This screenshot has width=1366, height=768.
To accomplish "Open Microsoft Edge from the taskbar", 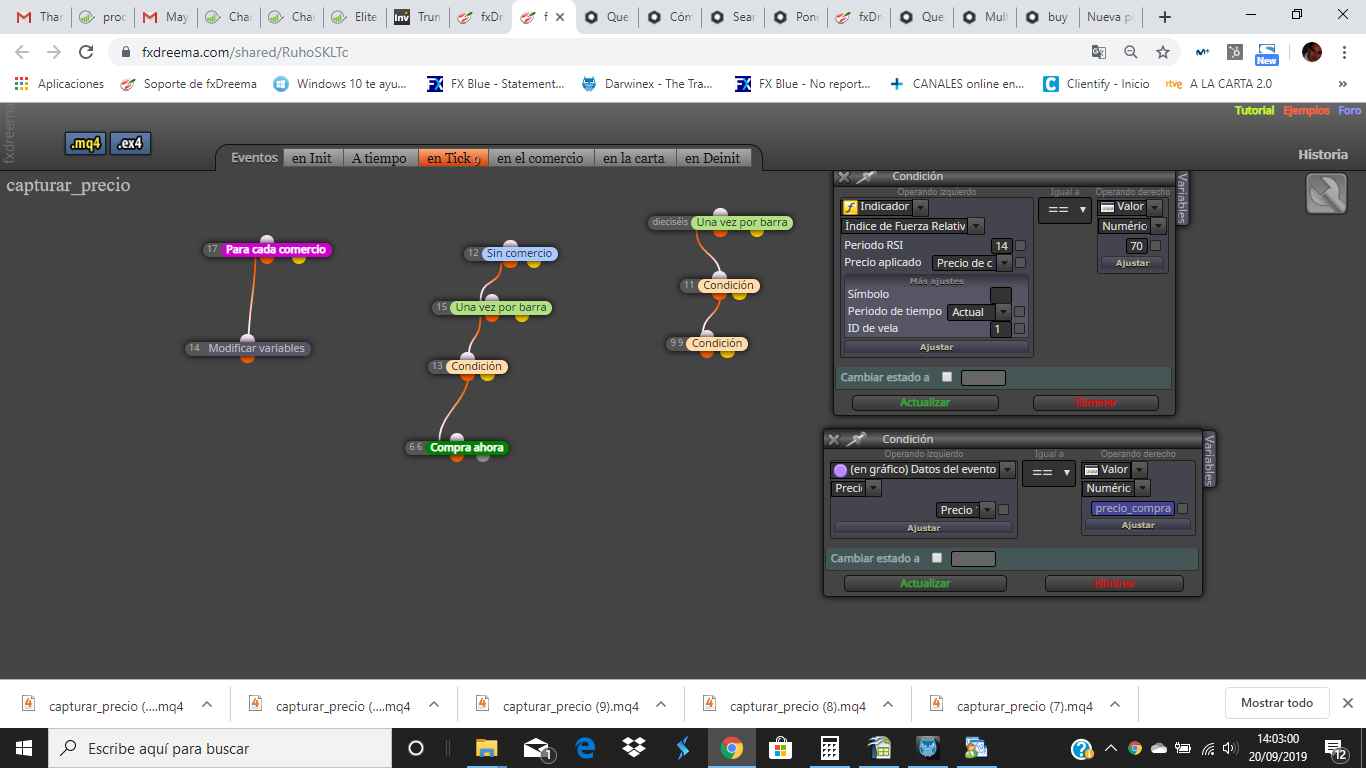I will pyautogui.click(x=586, y=748).
